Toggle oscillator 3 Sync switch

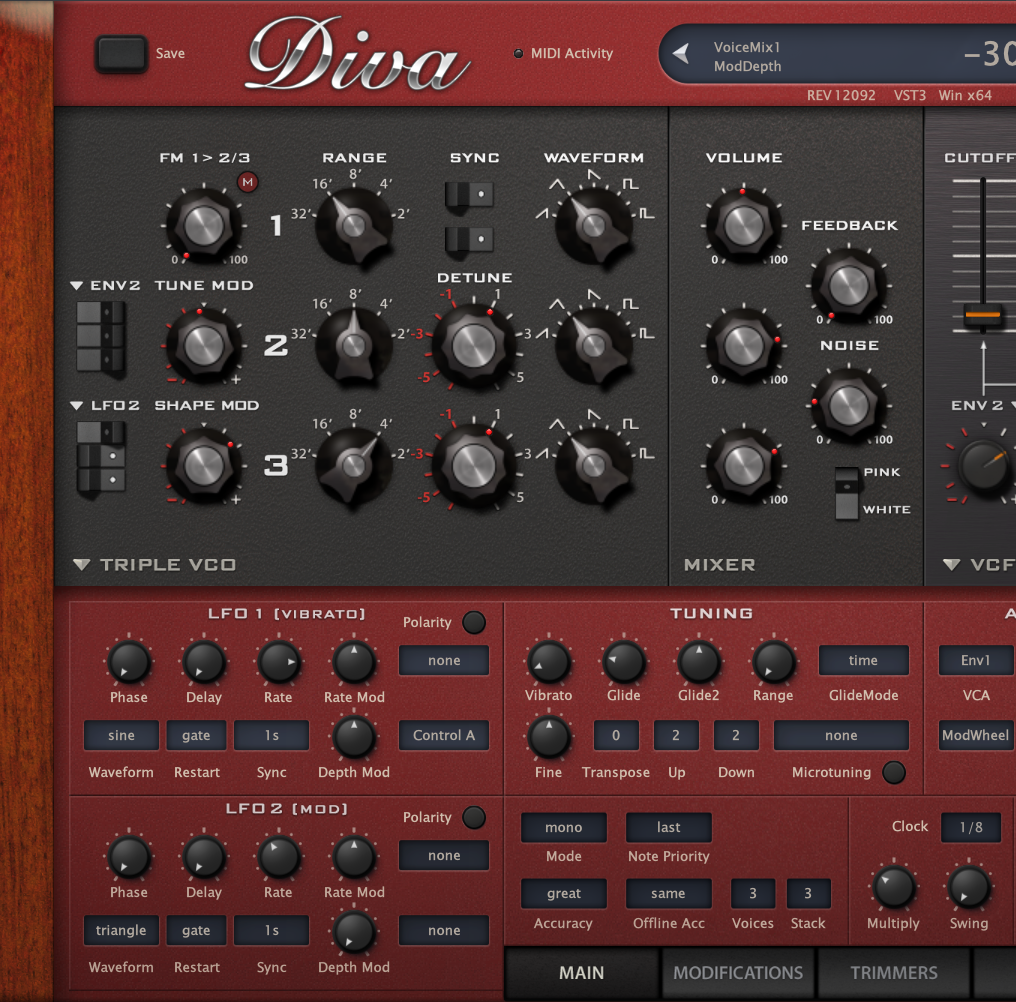coord(469,239)
